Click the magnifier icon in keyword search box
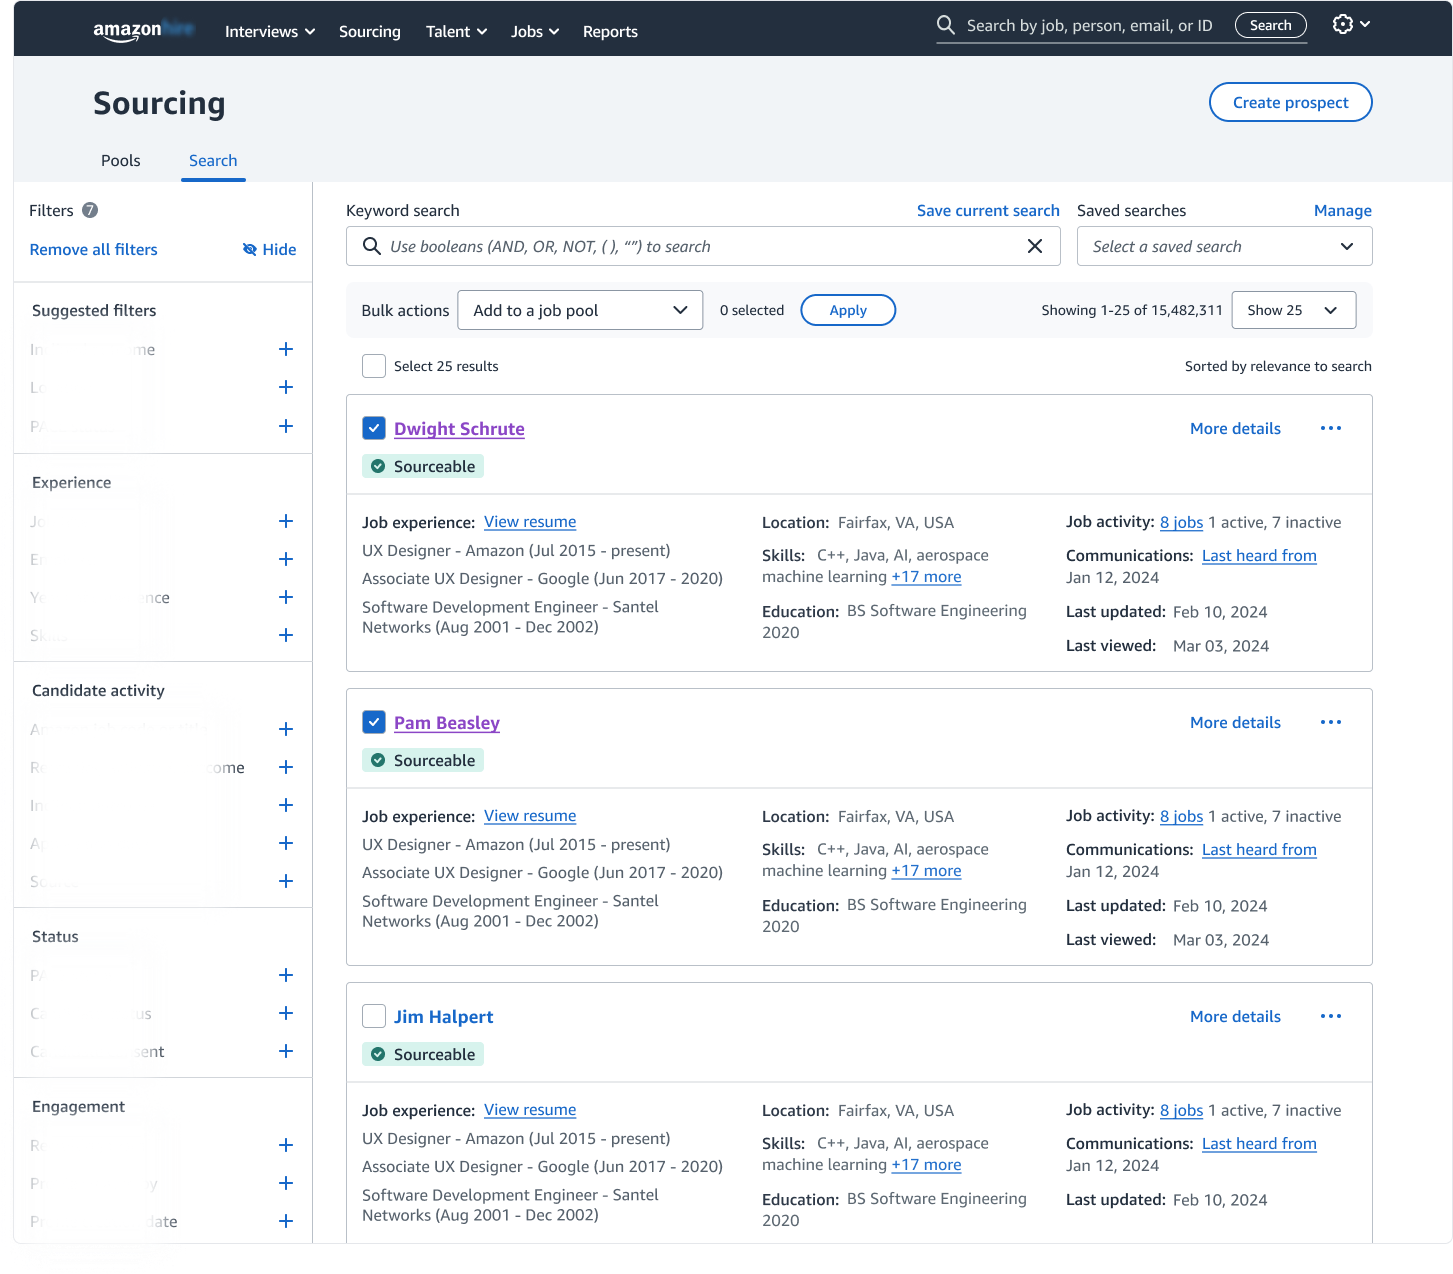1453x1274 pixels. point(371,246)
